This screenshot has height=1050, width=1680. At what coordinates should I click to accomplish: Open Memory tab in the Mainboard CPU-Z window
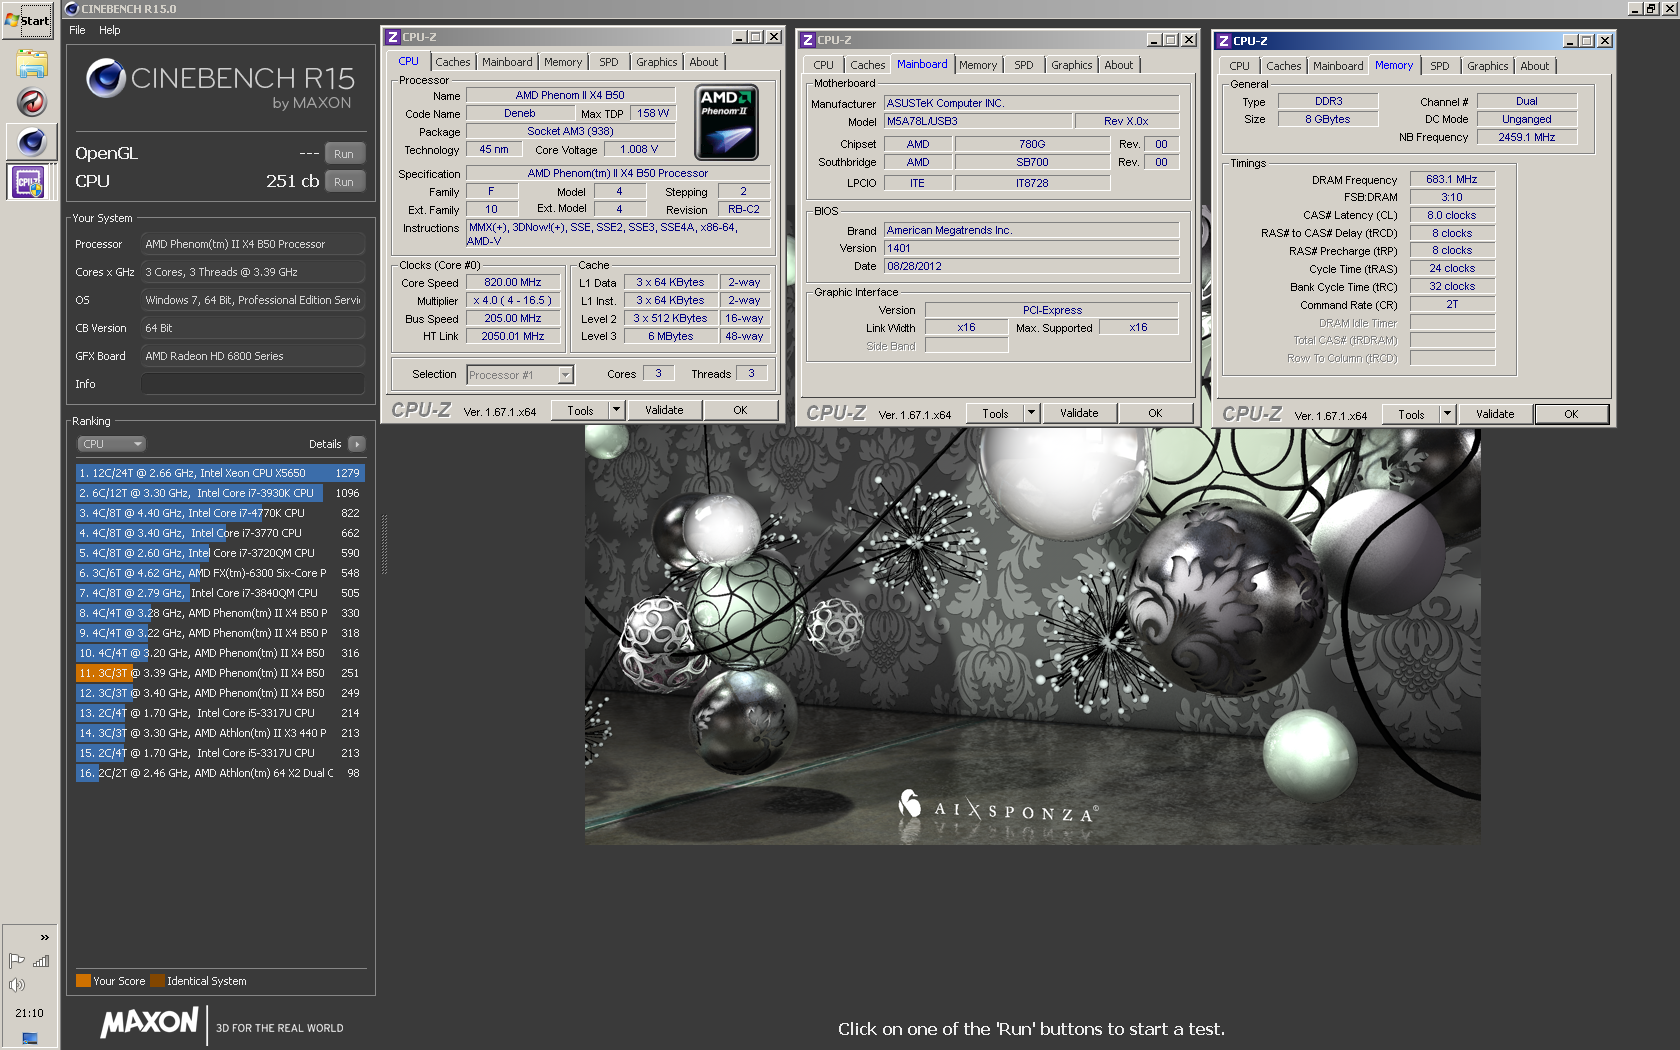(x=977, y=65)
